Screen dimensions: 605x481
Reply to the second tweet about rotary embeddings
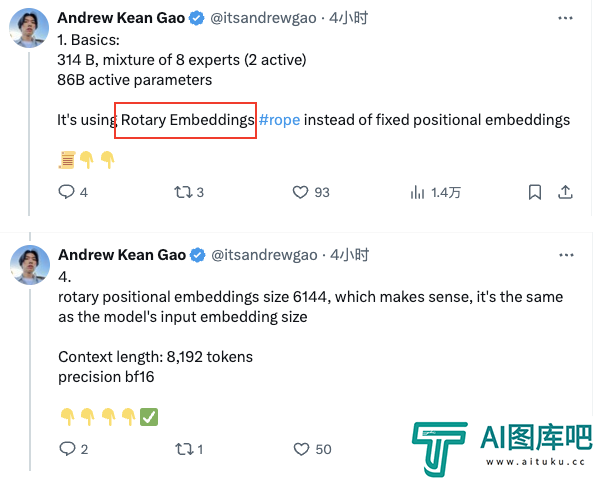point(67,449)
